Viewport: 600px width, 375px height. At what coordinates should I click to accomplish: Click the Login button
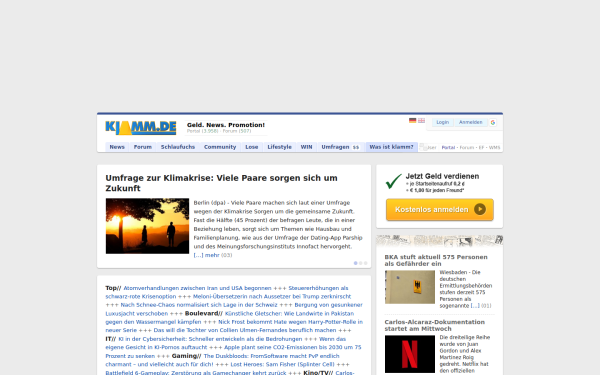point(442,122)
